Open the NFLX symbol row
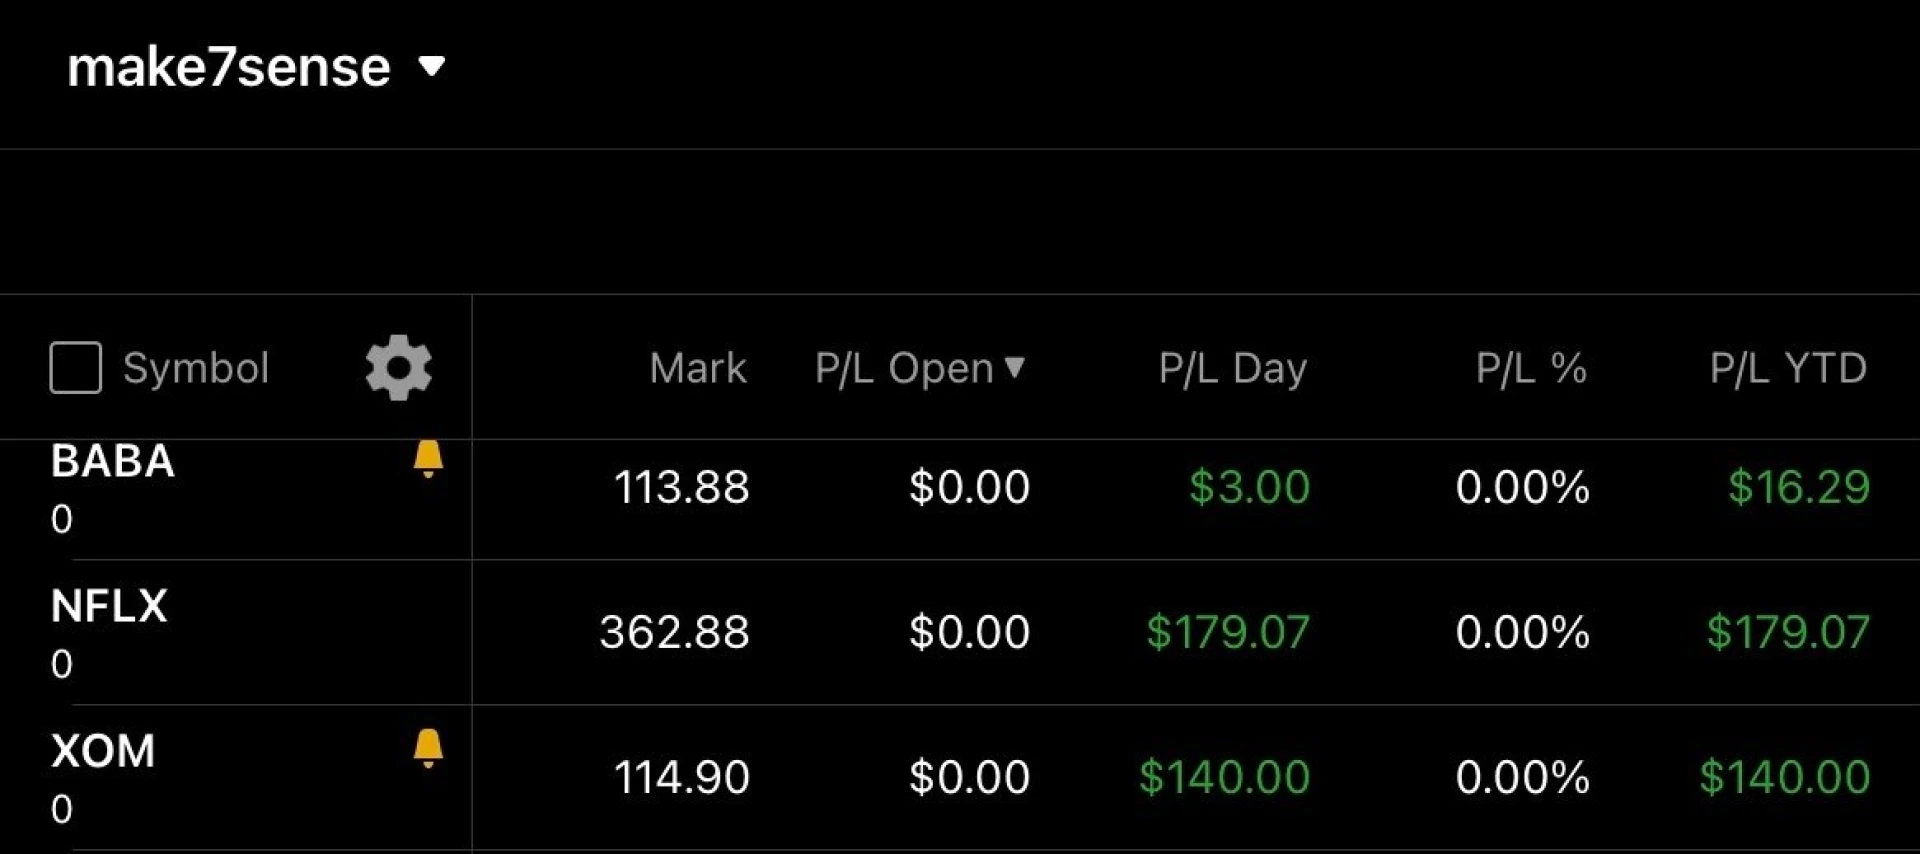Screen dimensions: 1920x854 pos(110,607)
